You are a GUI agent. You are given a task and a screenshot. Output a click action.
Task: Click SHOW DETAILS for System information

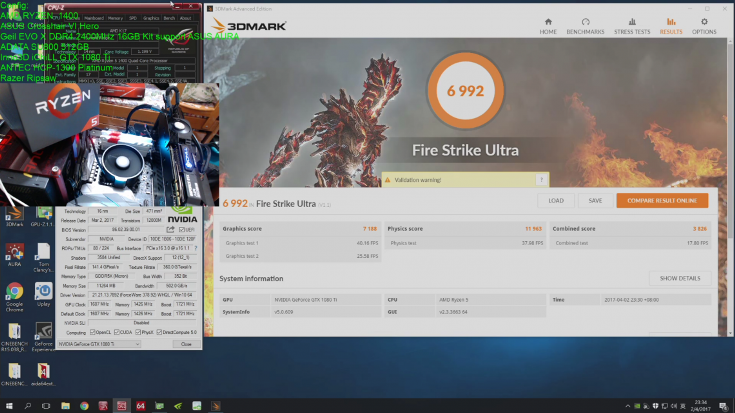[x=680, y=278]
